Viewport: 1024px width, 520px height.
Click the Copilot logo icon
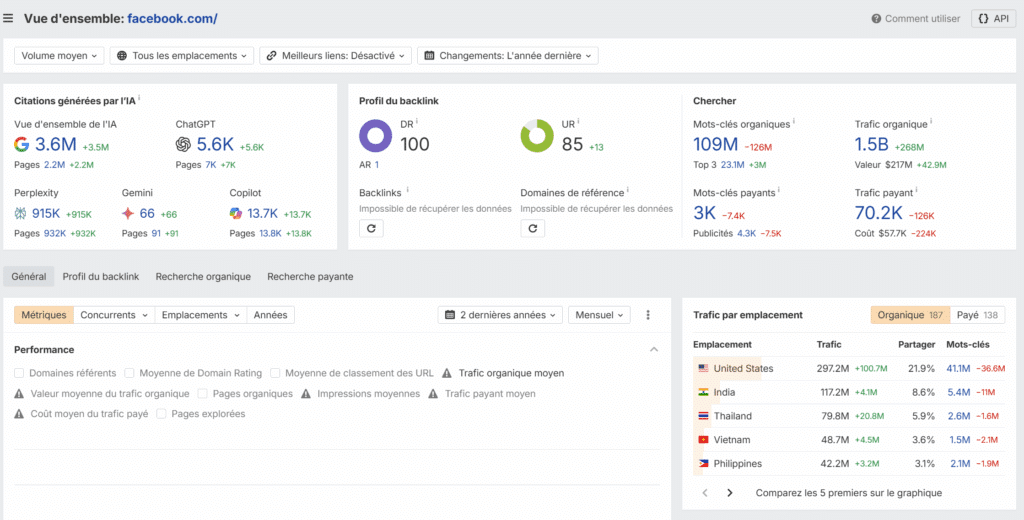coord(236,214)
